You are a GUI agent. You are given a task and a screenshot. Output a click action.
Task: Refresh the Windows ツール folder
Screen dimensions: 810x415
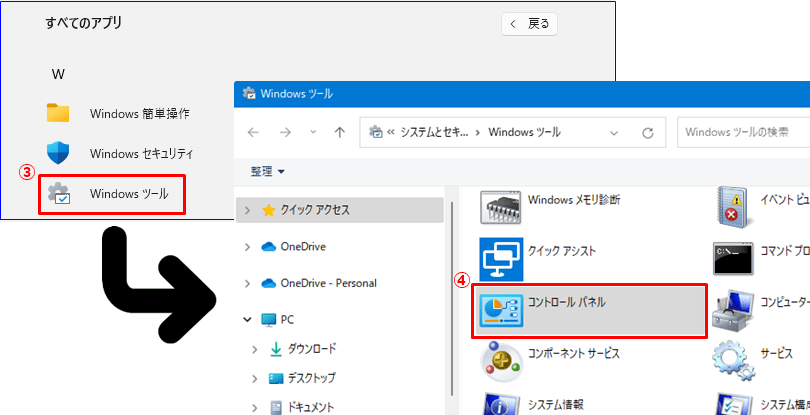tap(648, 133)
